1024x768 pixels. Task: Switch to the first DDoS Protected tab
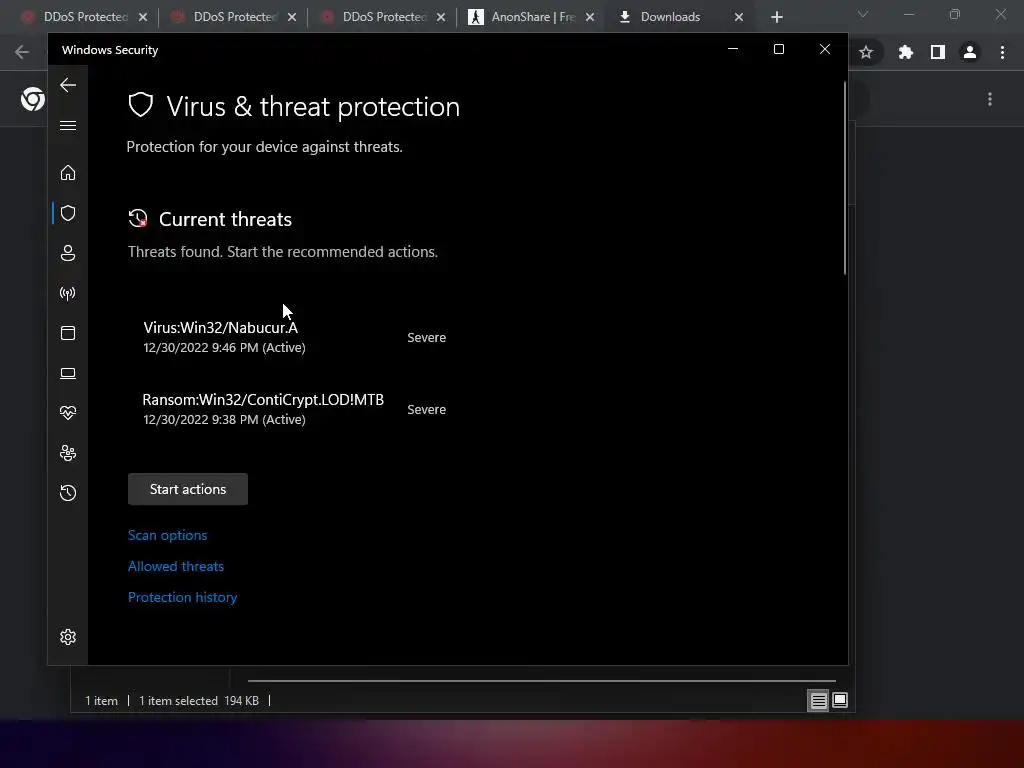pyautogui.click(x=86, y=17)
